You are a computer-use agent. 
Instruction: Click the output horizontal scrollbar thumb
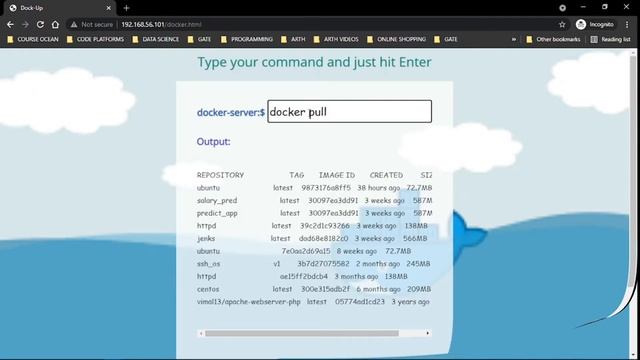(302, 333)
